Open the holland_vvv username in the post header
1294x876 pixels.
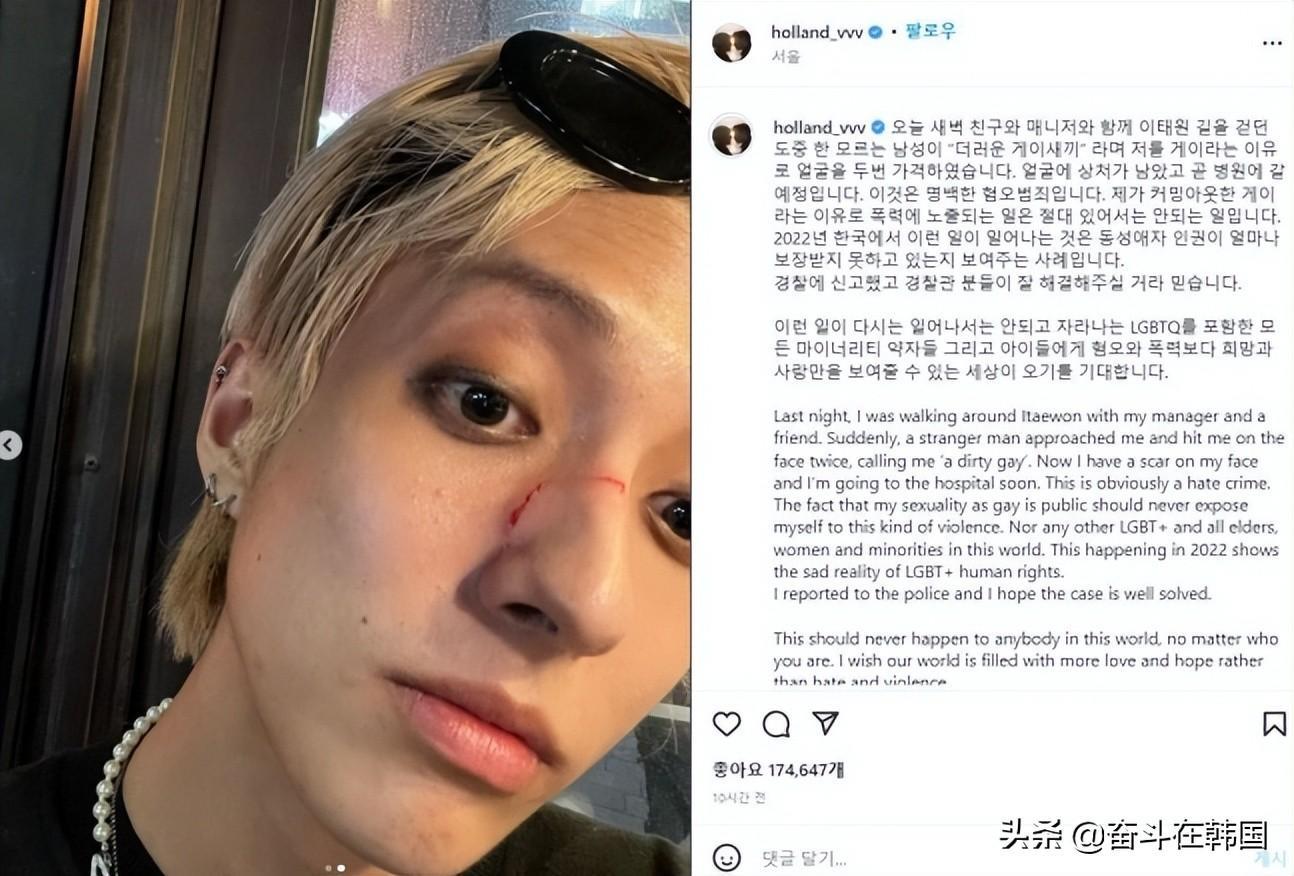pyautogui.click(x=816, y=32)
